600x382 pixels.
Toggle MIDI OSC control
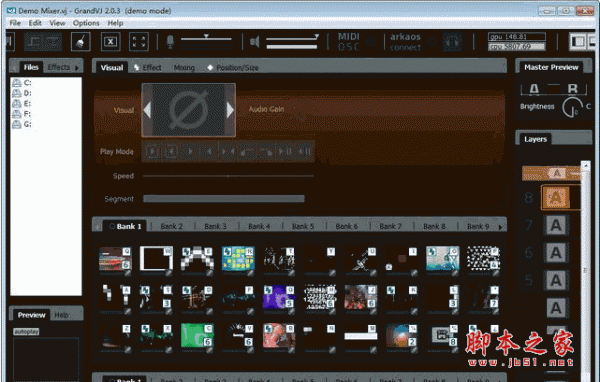[x=349, y=42]
